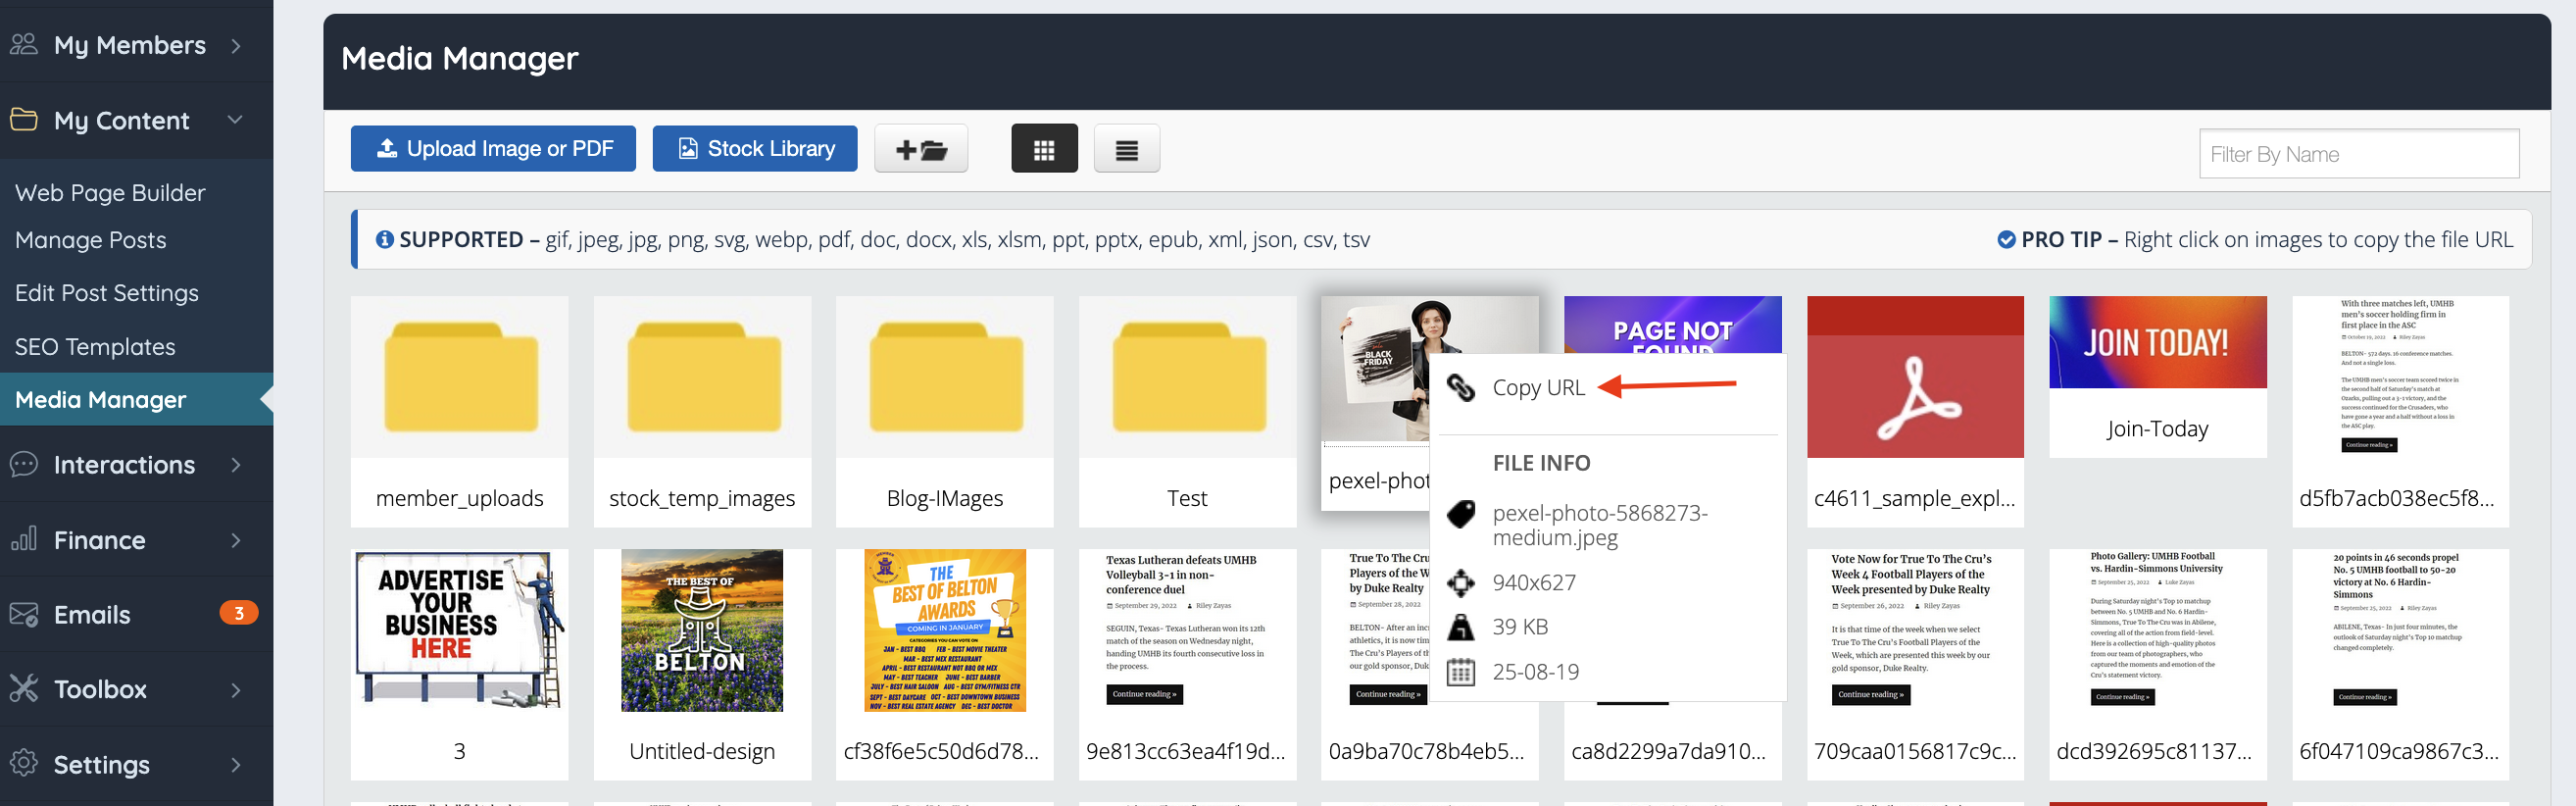Open the Blog-IMages folder
Screen dimensions: 2576x806
click(x=944, y=410)
